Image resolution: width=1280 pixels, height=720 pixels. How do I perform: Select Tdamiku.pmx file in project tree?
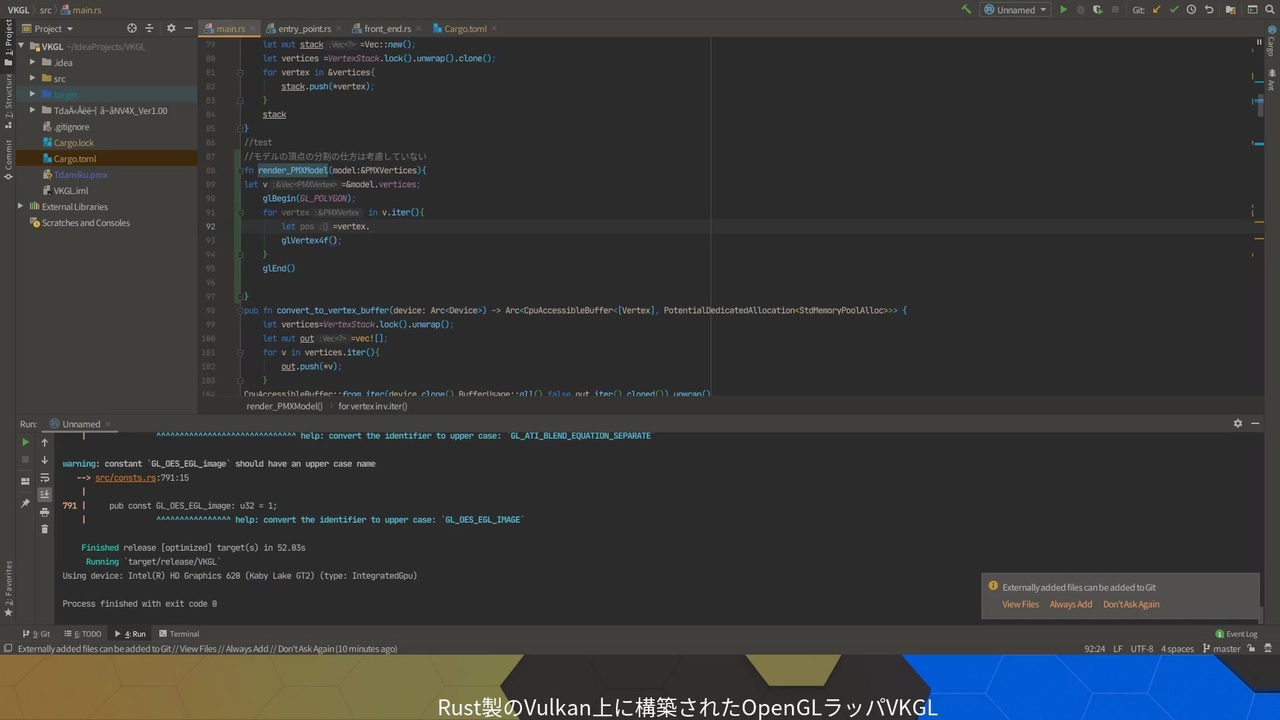point(80,175)
